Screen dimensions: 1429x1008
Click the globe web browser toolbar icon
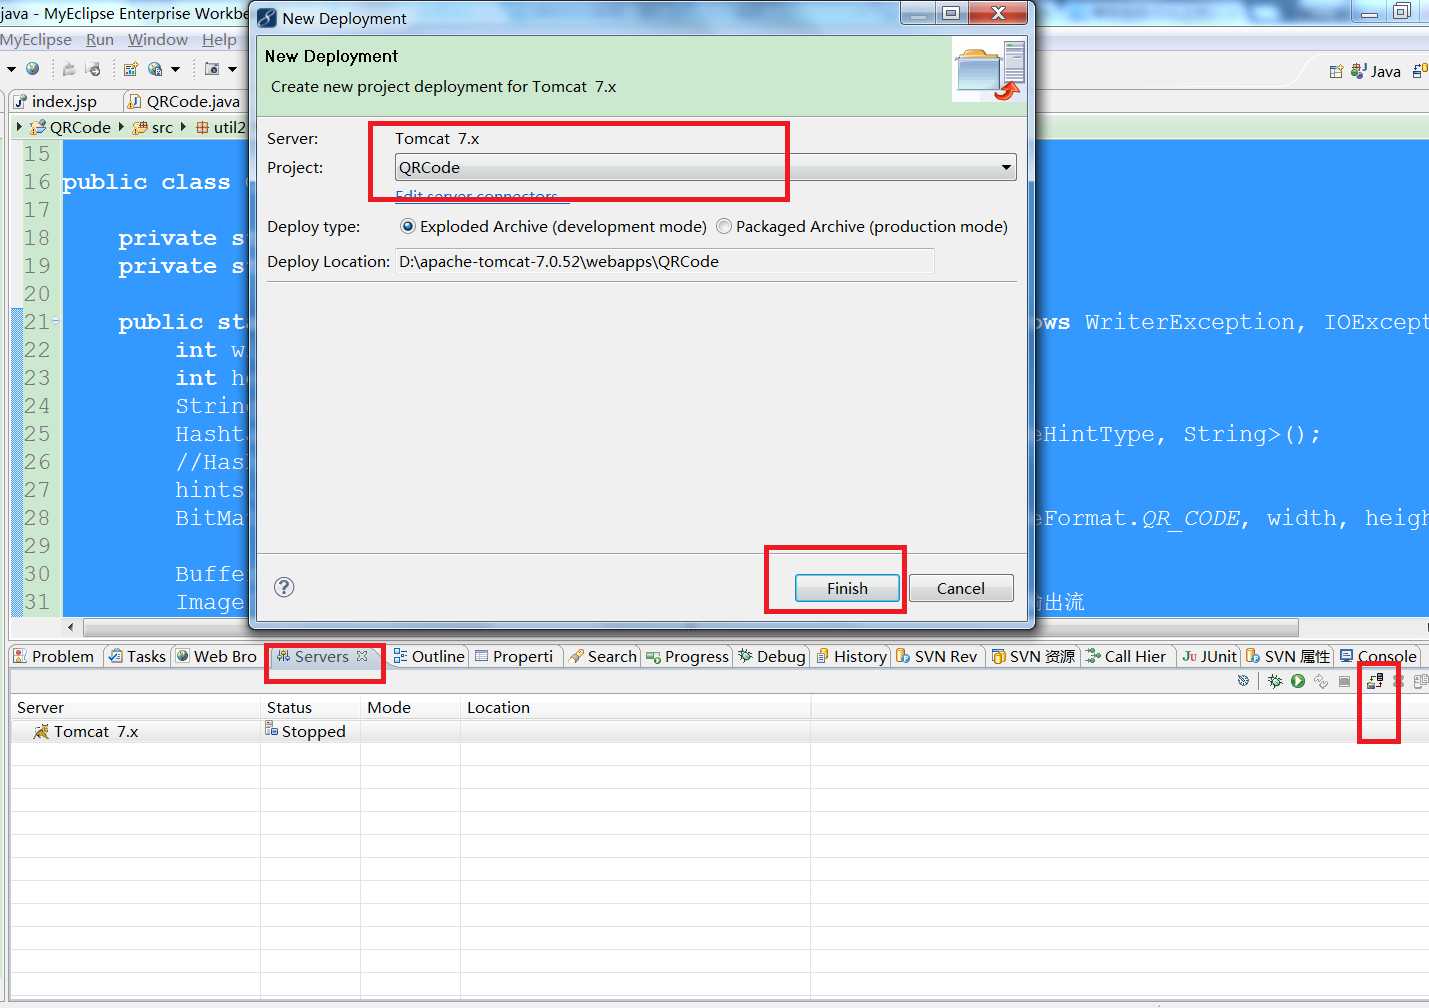[x=32, y=69]
